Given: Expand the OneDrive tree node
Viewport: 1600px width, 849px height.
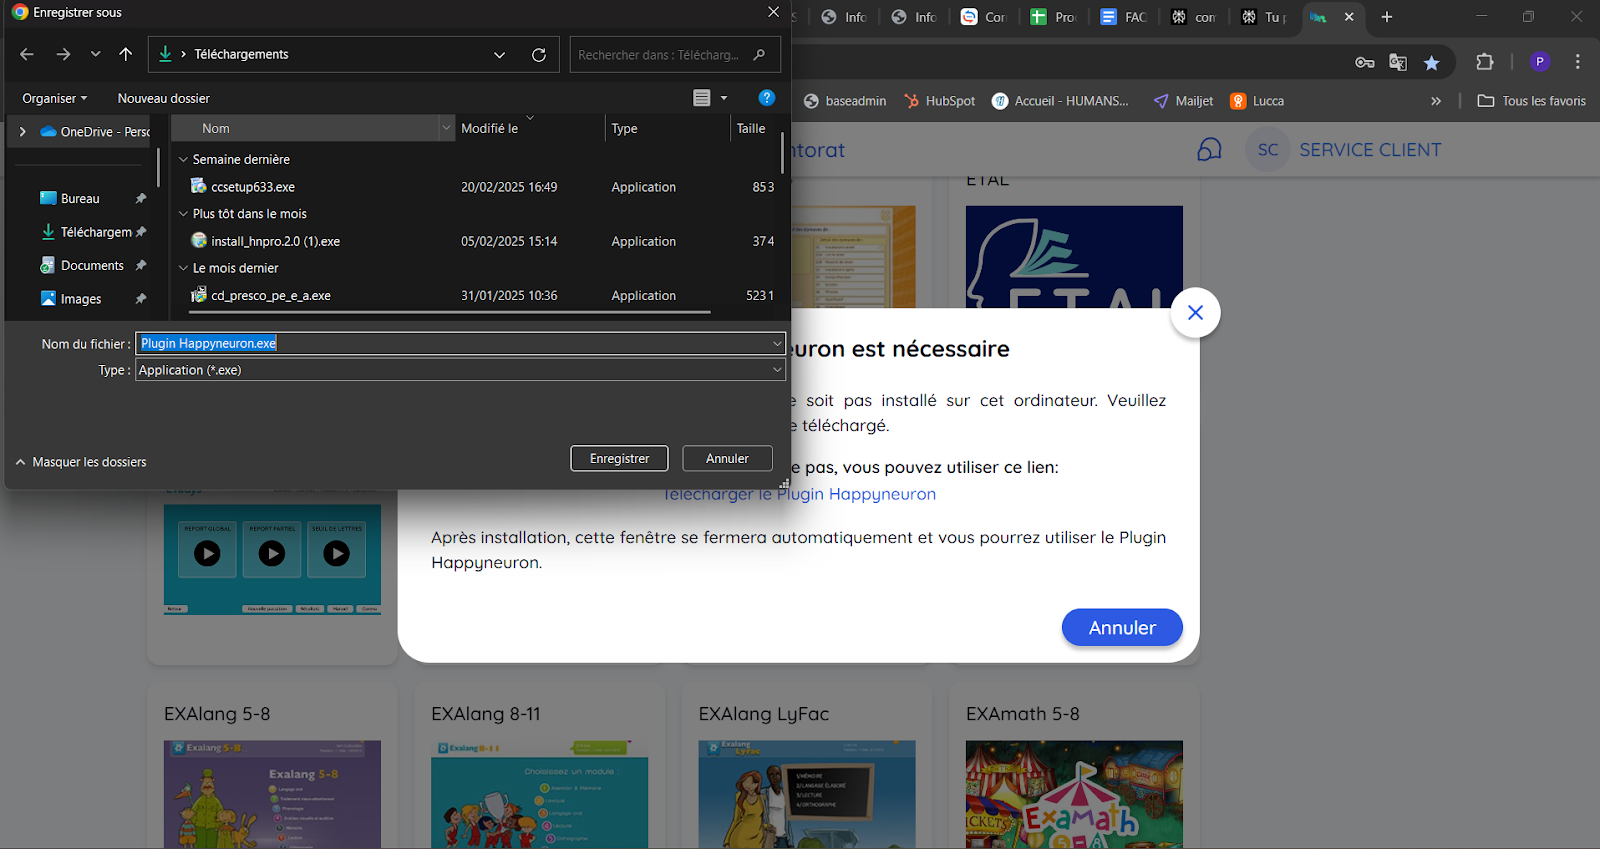Looking at the screenshot, I should pos(22,132).
